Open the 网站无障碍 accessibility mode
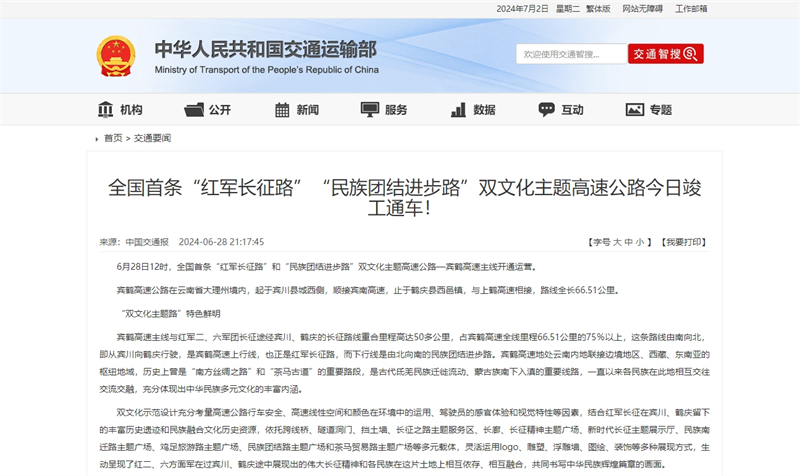 tap(641, 8)
